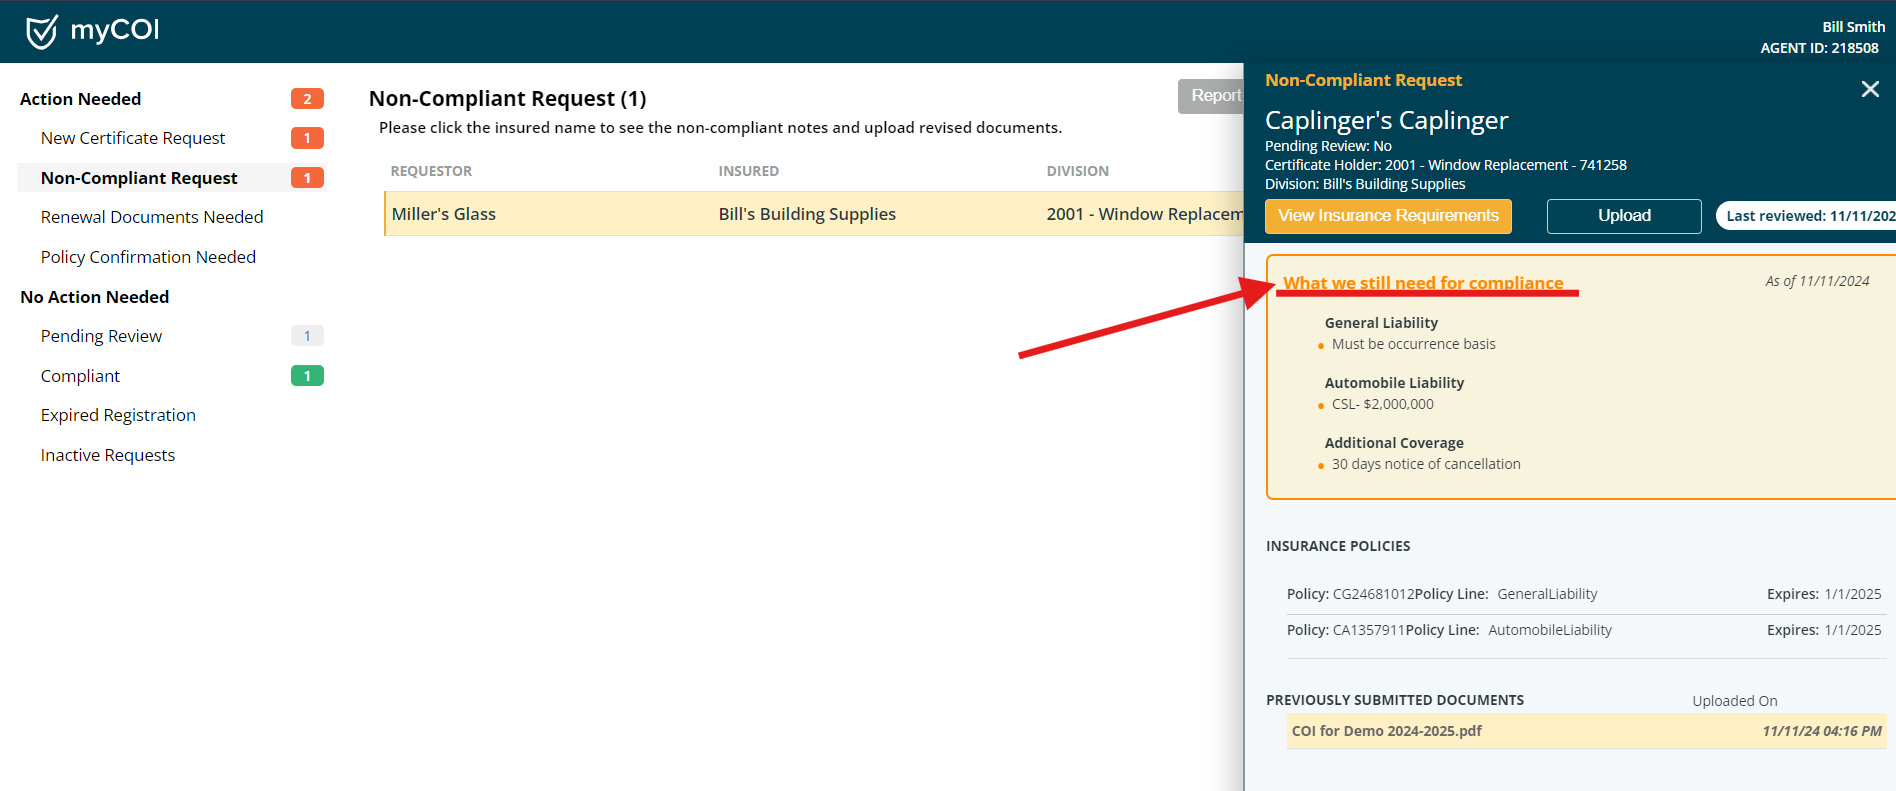This screenshot has height=791, width=1896.
Task: Click AGENT ID: 218508 text
Action: coord(1819,48)
